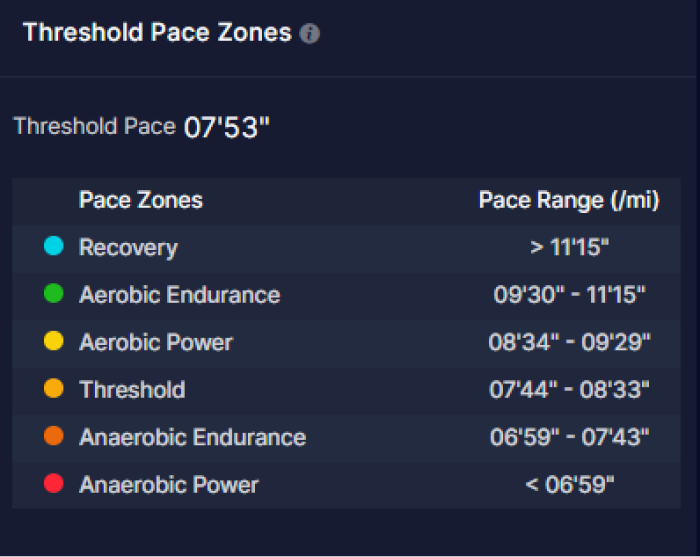Select the Threshold zone row label

132,389
